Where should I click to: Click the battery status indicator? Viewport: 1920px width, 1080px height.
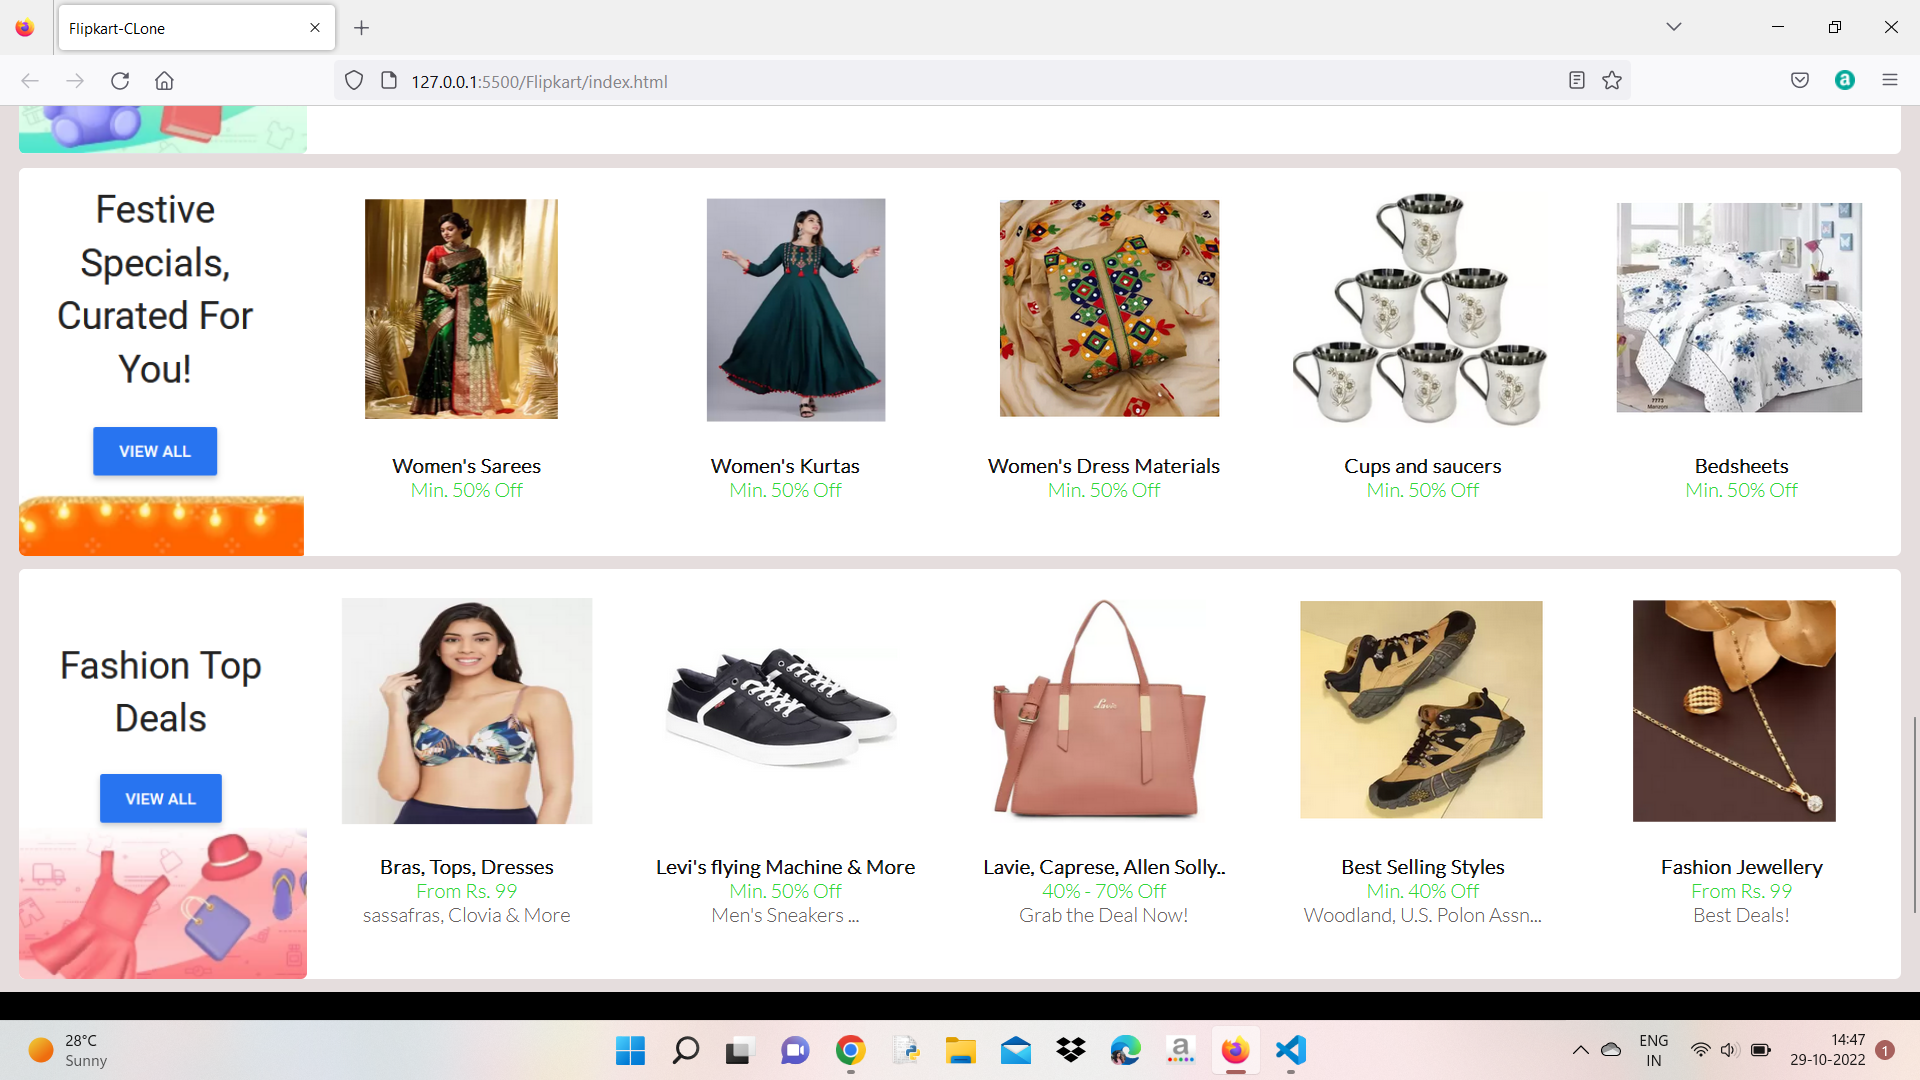(1758, 1051)
